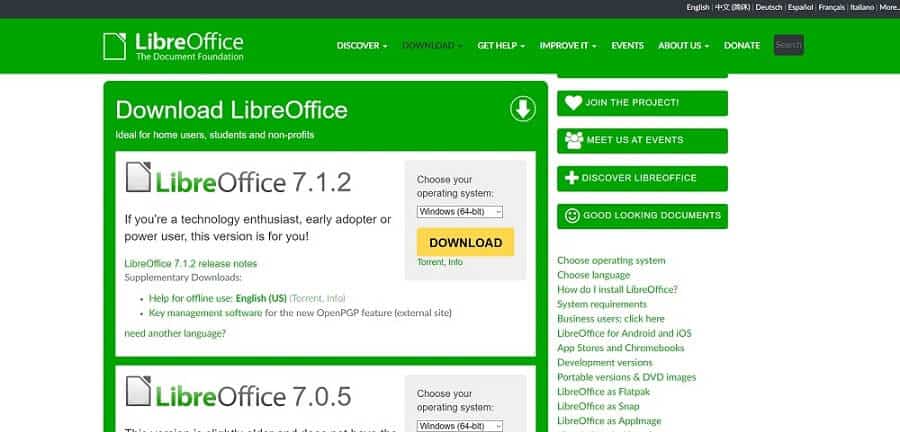This screenshot has height=432, width=900.
Task: Open the LibreOffice as AppImage link
Action: 609,421
